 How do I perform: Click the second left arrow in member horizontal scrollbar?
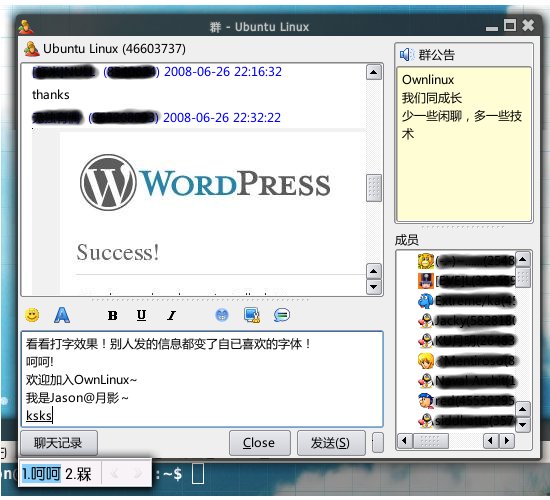click(x=491, y=440)
